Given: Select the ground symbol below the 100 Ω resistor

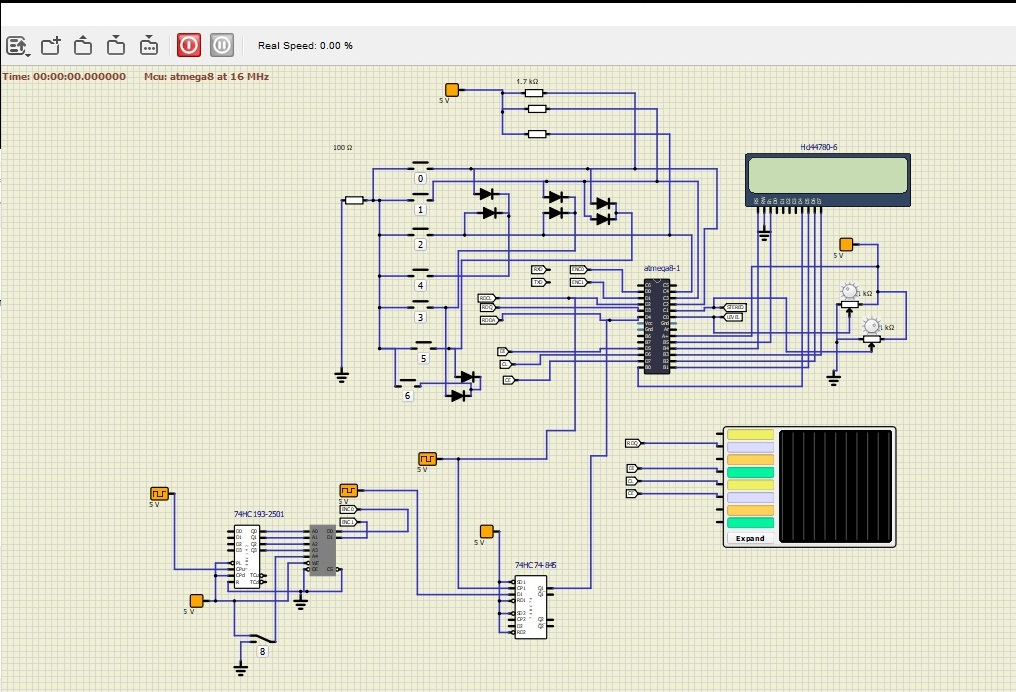Looking at the screenshot, I should coord(341,375).
